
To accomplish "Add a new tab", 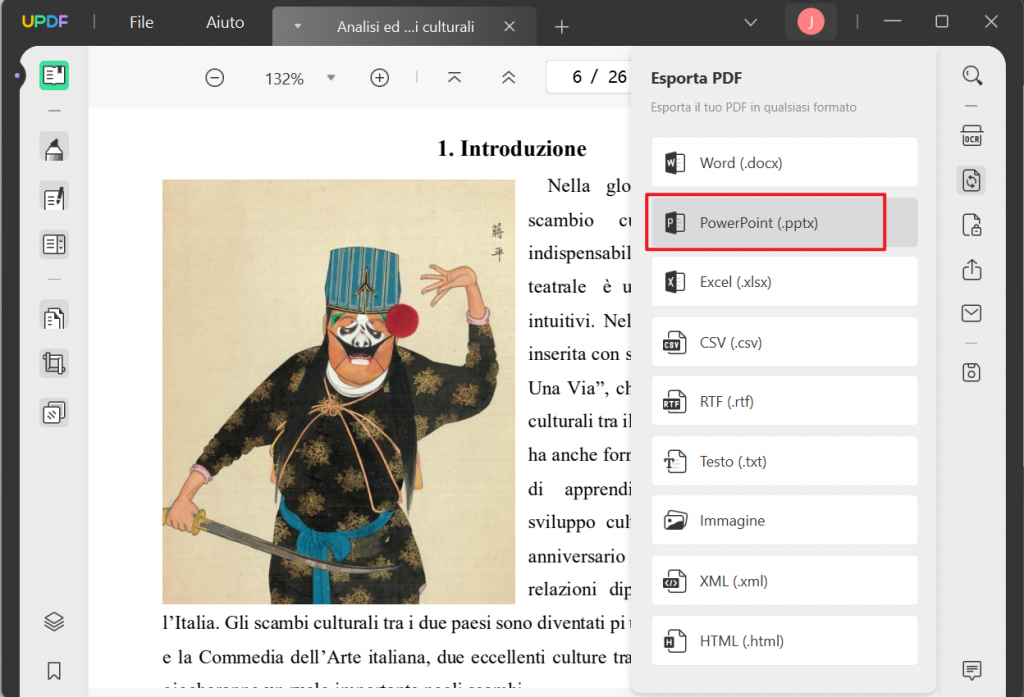I will point(562,27).
